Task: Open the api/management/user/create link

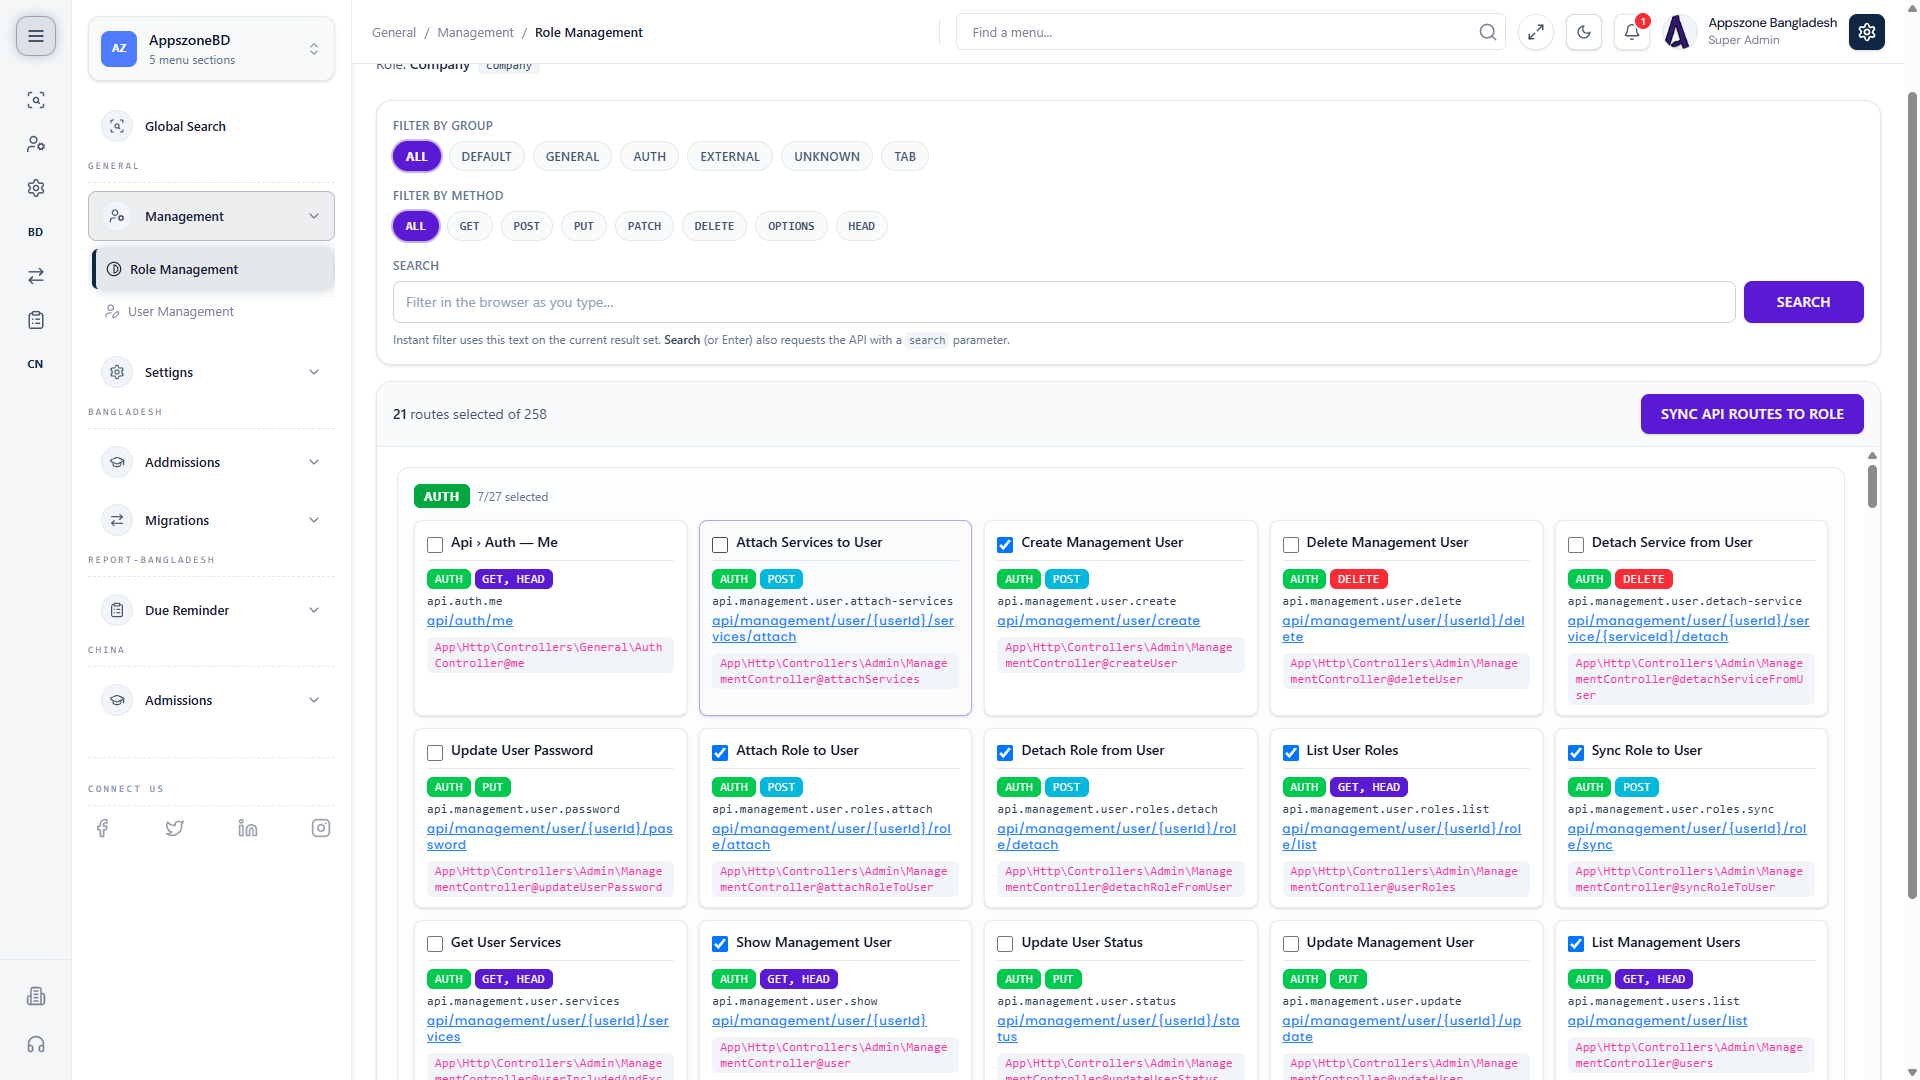Action: (1098, 620)
